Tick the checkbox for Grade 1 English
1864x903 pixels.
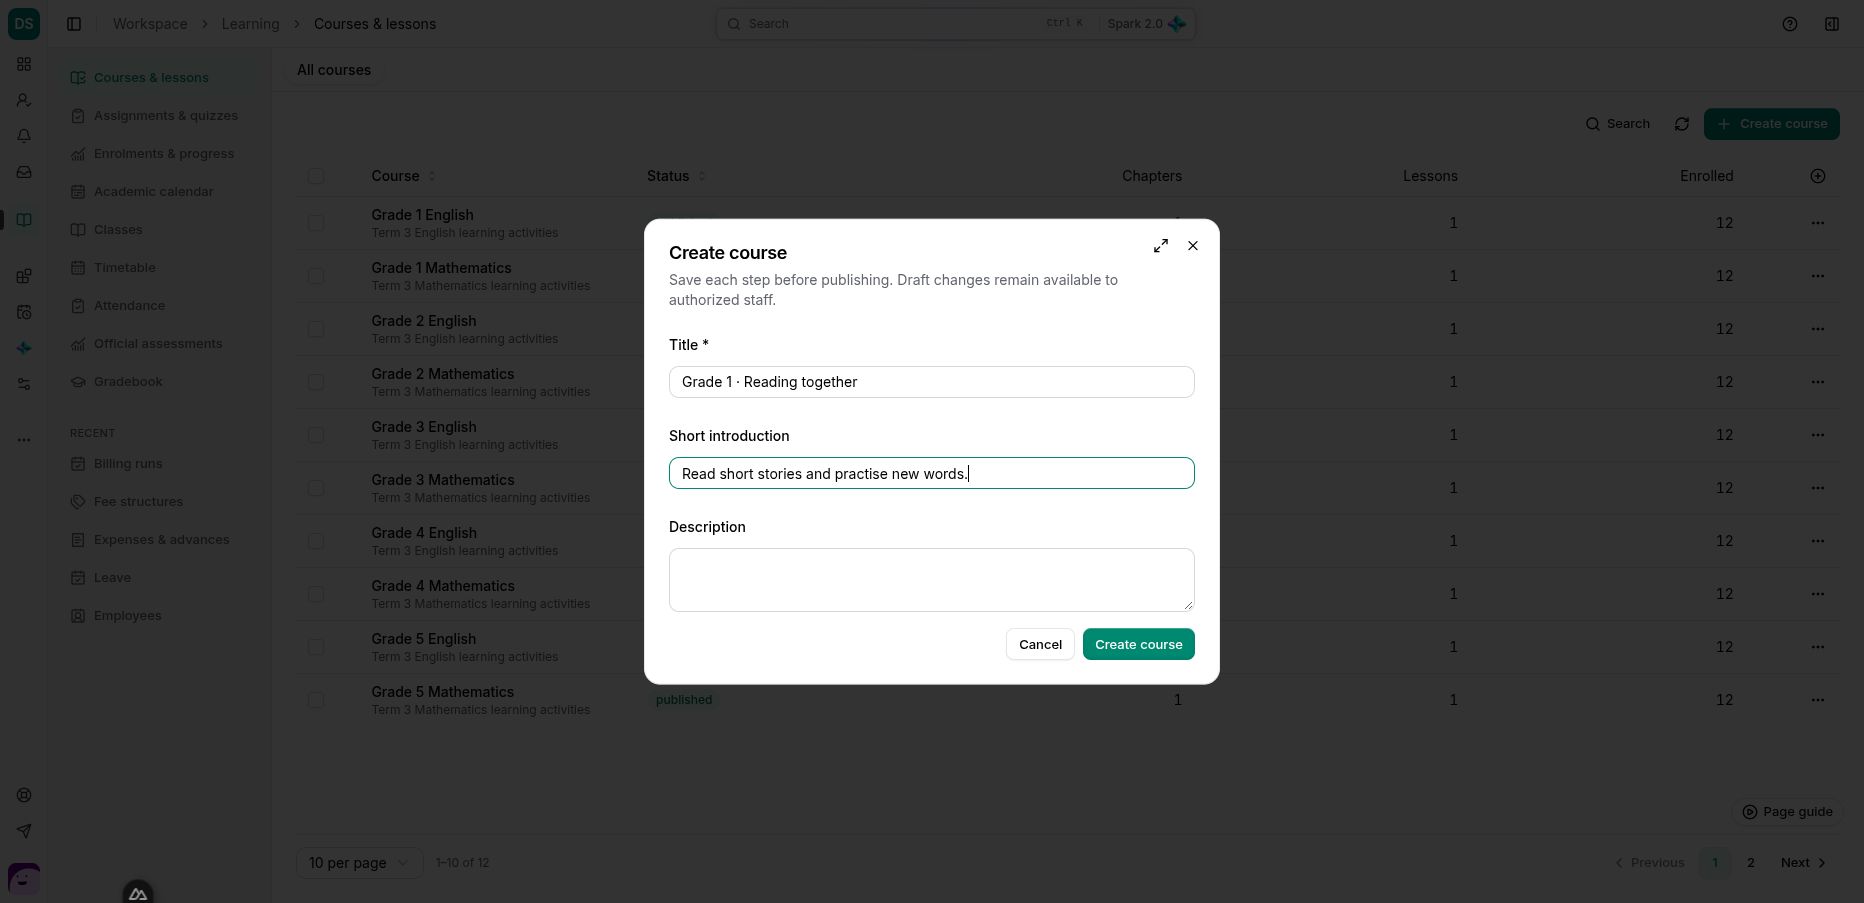pyautogui.click(x=316, y=223)
